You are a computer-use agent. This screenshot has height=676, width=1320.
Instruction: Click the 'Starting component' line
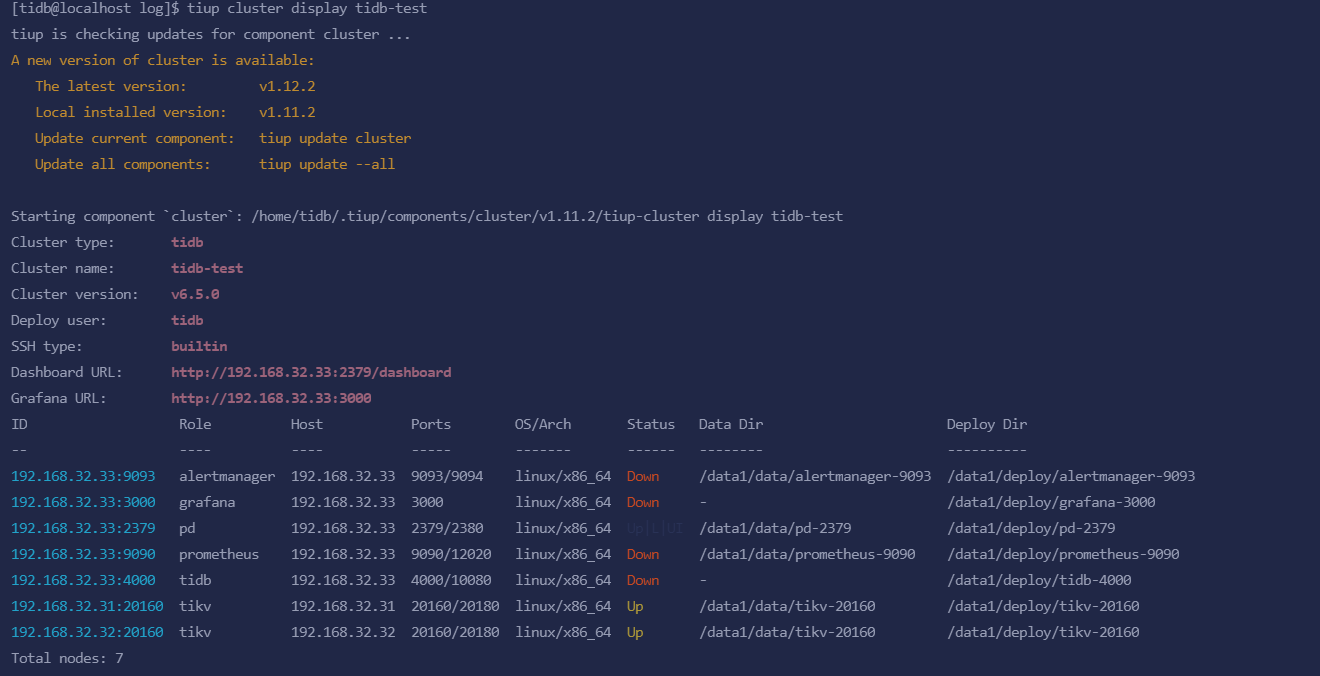(x=427, y=216)
